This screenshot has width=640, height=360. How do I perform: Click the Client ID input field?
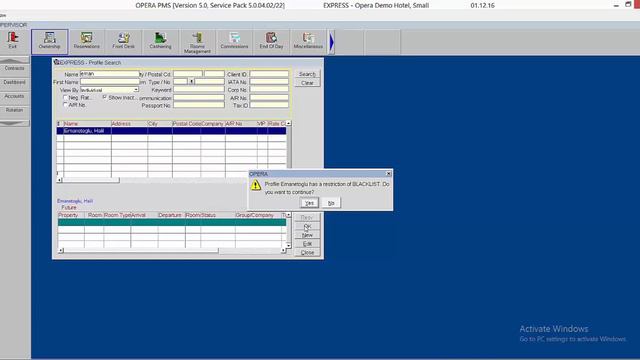coord(269,74)
